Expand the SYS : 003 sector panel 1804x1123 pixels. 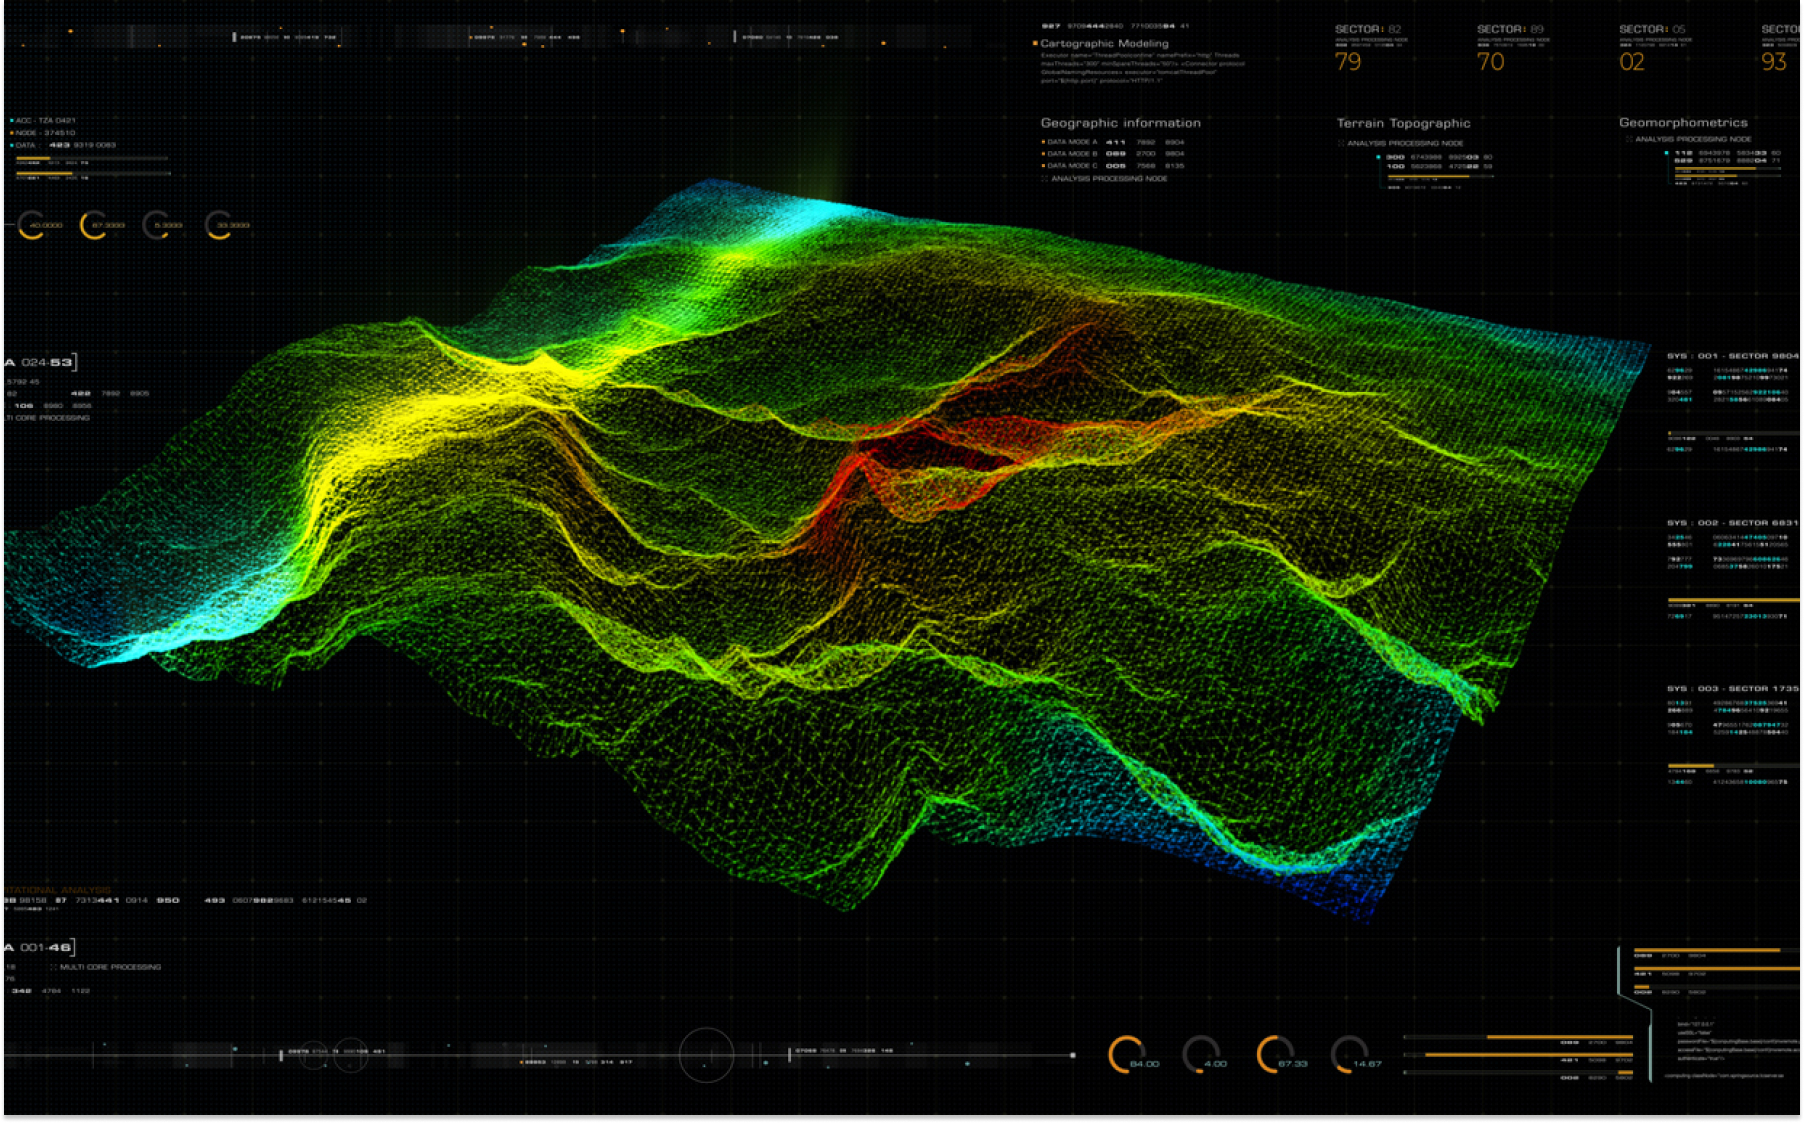click(1731, 689)
